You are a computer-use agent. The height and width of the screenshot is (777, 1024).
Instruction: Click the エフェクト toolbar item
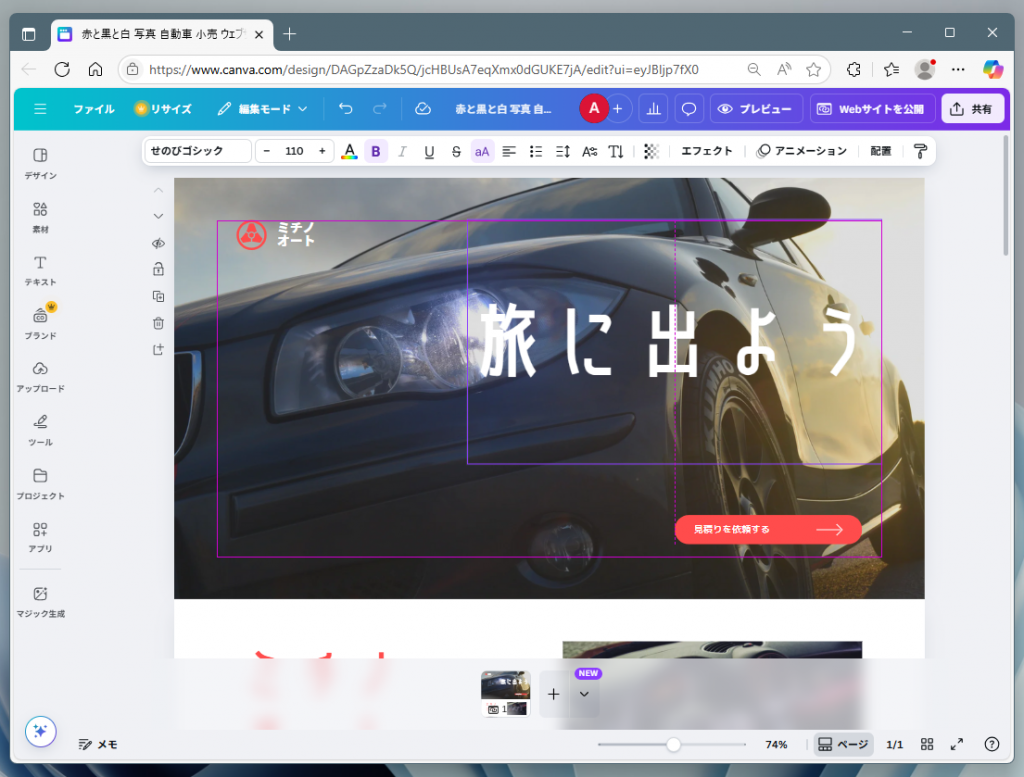coord(707,151)
